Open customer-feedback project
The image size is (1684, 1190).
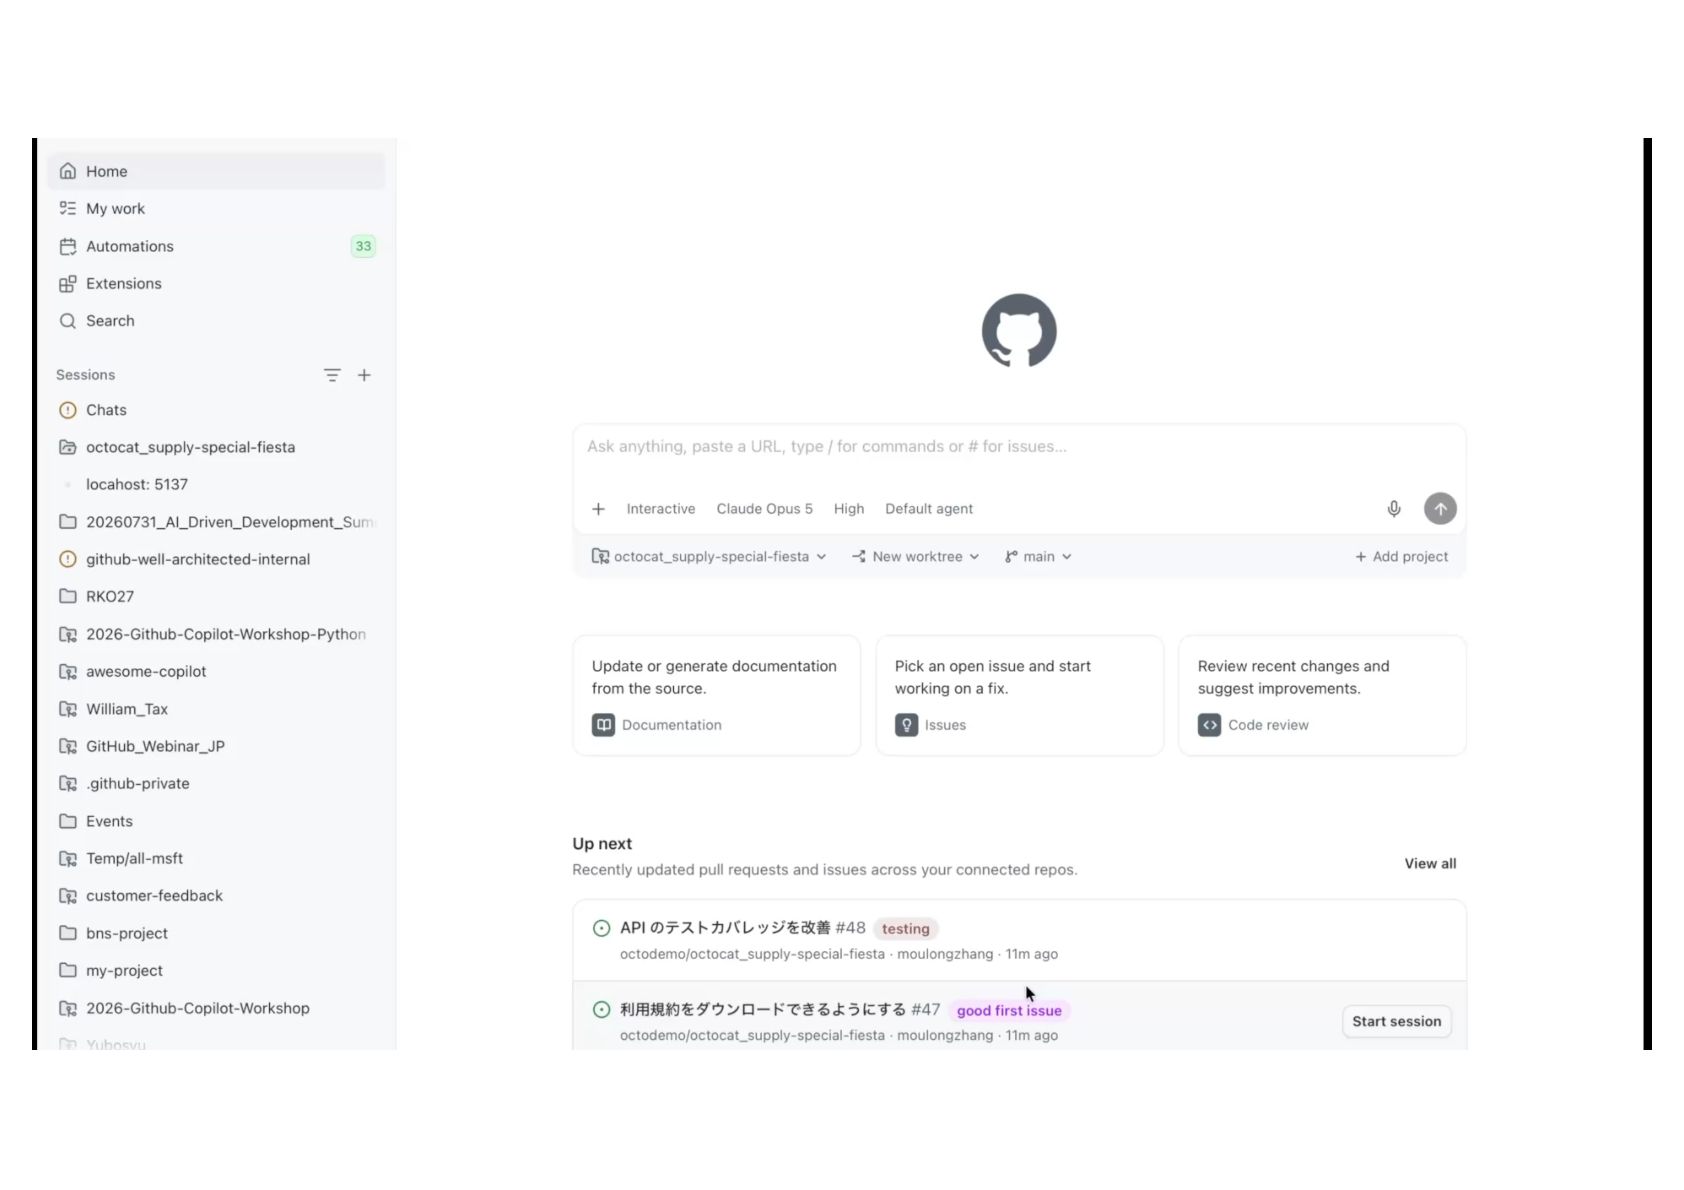[x=215, y=896]
